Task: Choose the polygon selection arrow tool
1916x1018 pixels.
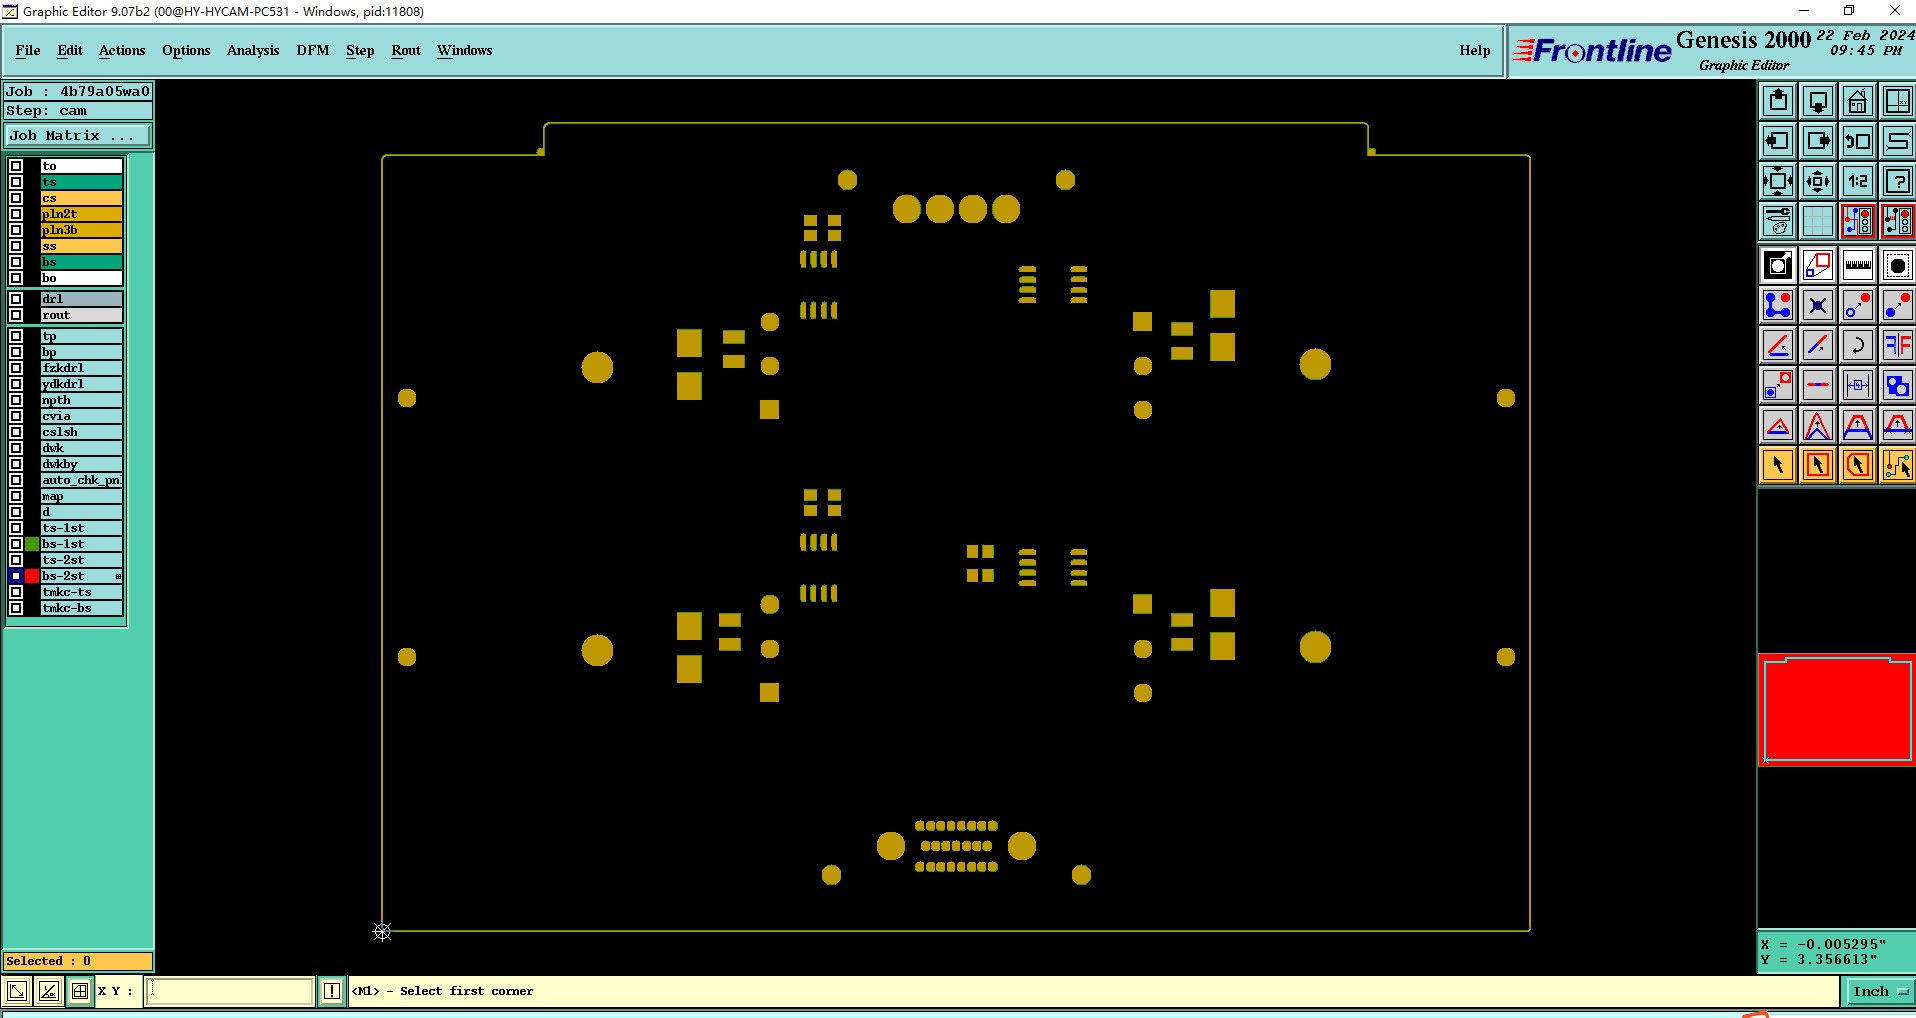Action: click(x=1857, y=465)
